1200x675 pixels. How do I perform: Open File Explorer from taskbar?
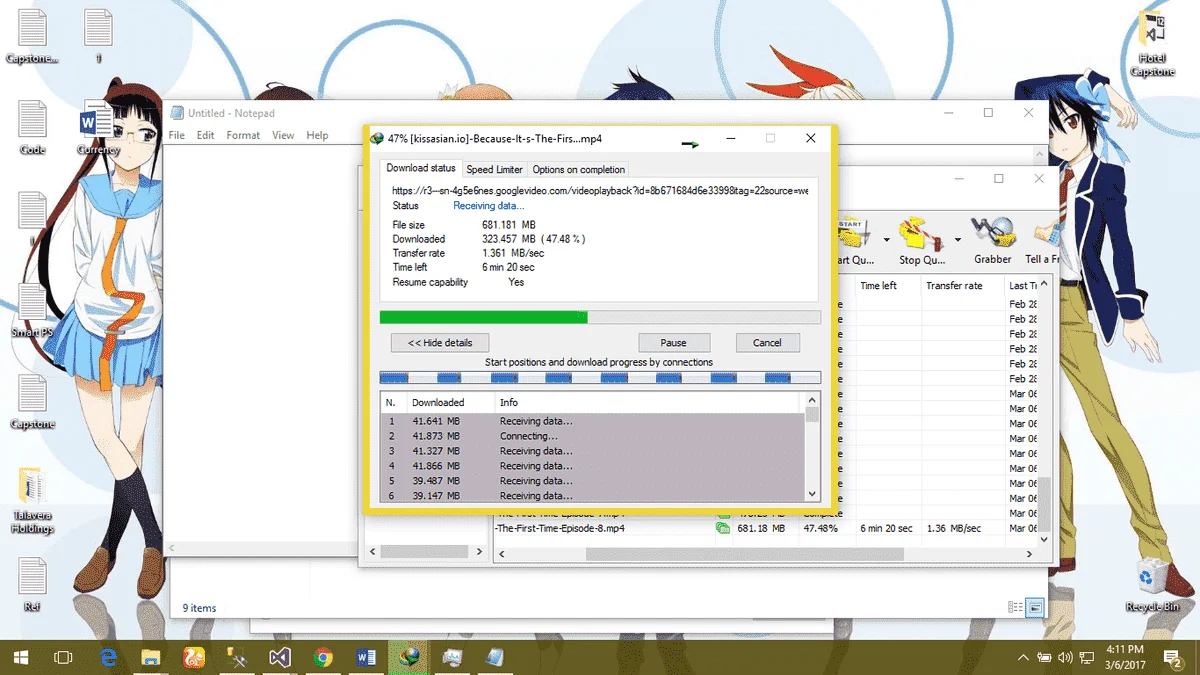pyautogui.click(x=151, y=657)
